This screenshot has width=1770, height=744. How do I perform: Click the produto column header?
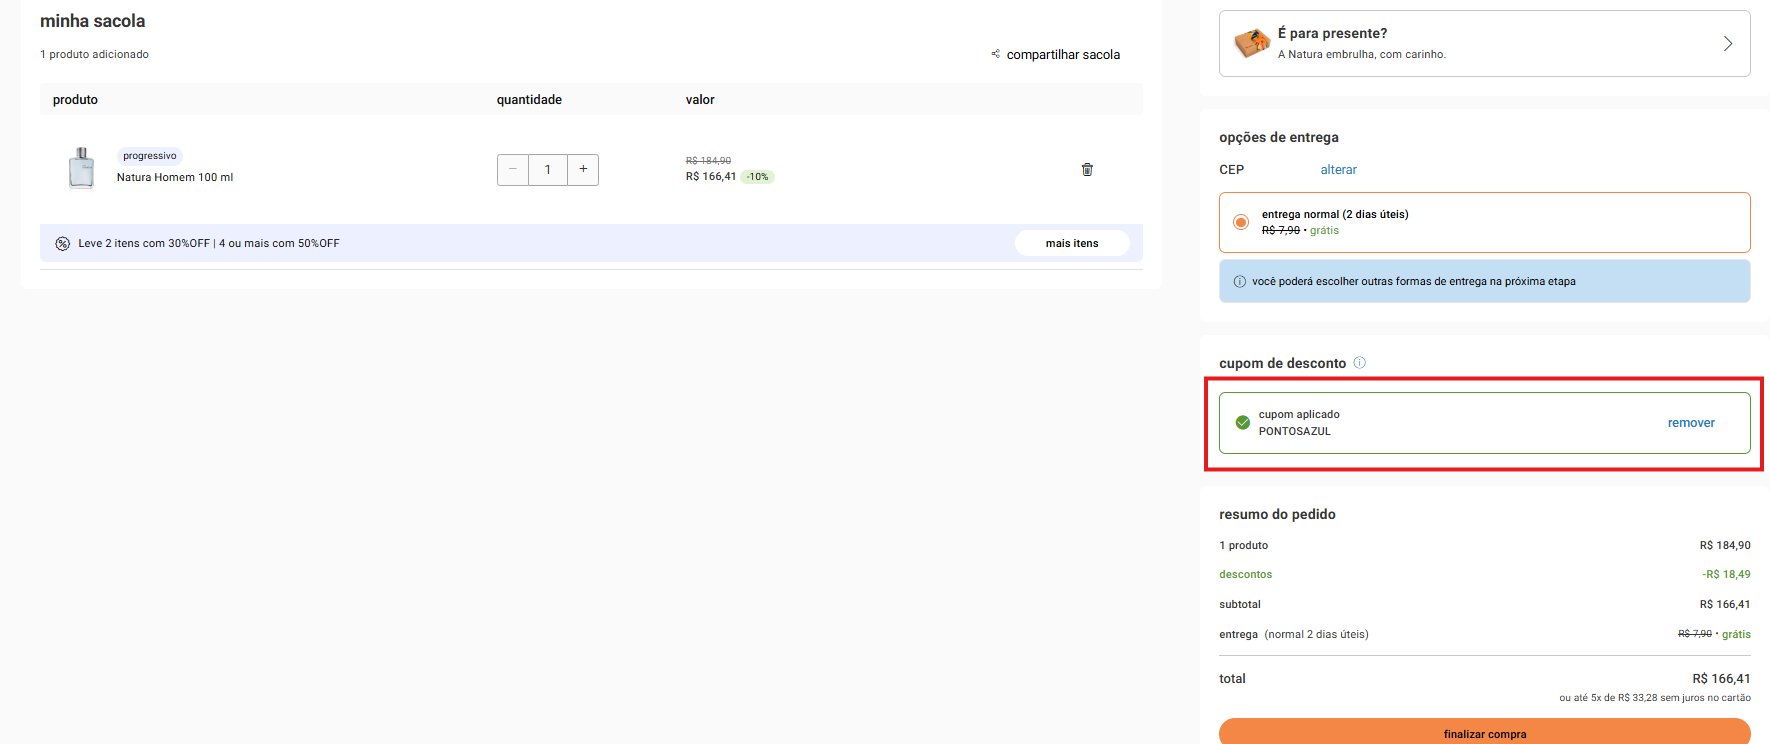pos(75,100)
